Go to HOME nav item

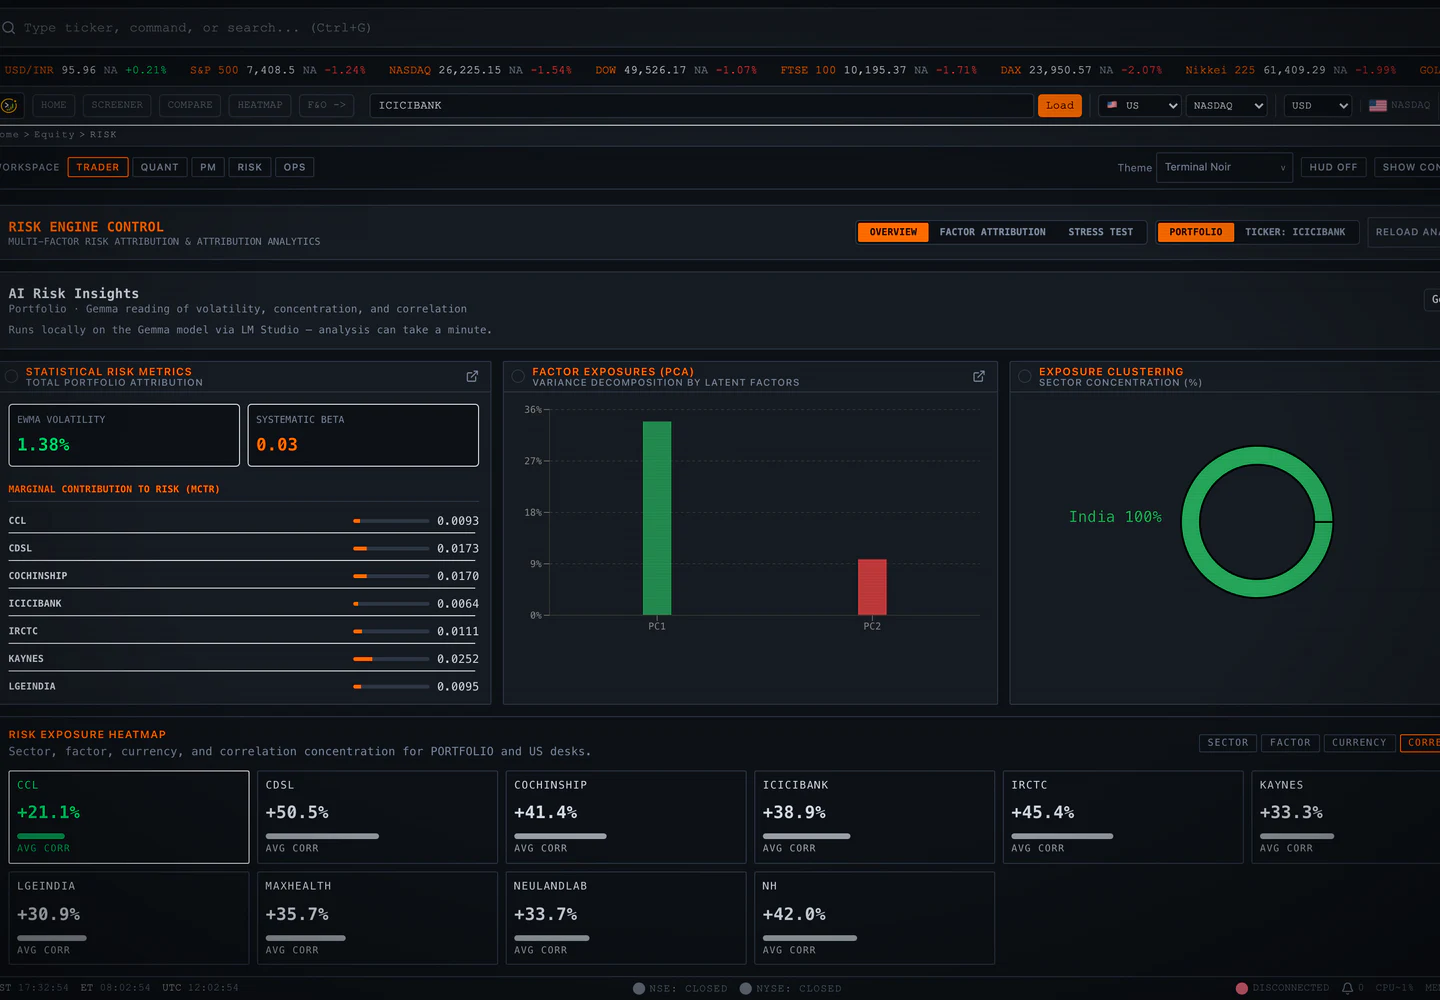coord(54,105)
